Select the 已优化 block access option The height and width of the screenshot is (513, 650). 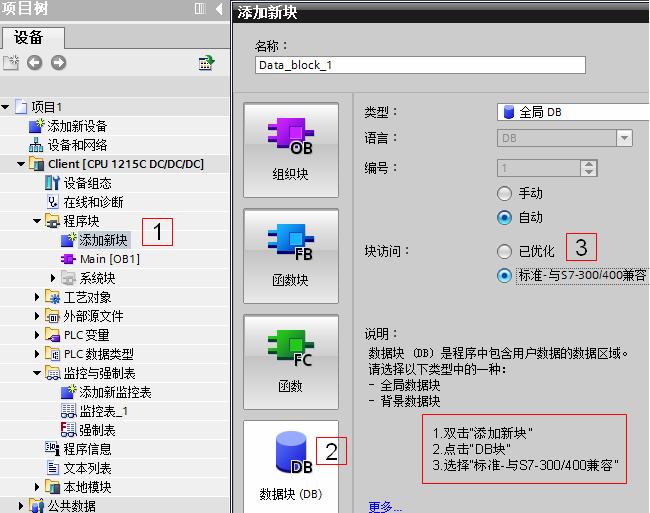point(504,251)
